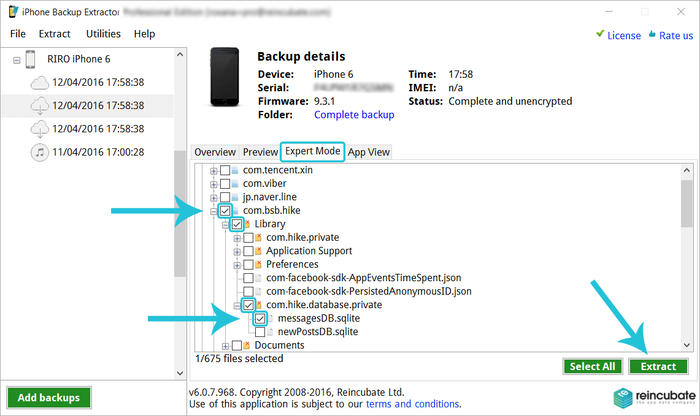The image size is (700, 416).
Task: Check the Documents folder checkbox
Action: (237, 345)
